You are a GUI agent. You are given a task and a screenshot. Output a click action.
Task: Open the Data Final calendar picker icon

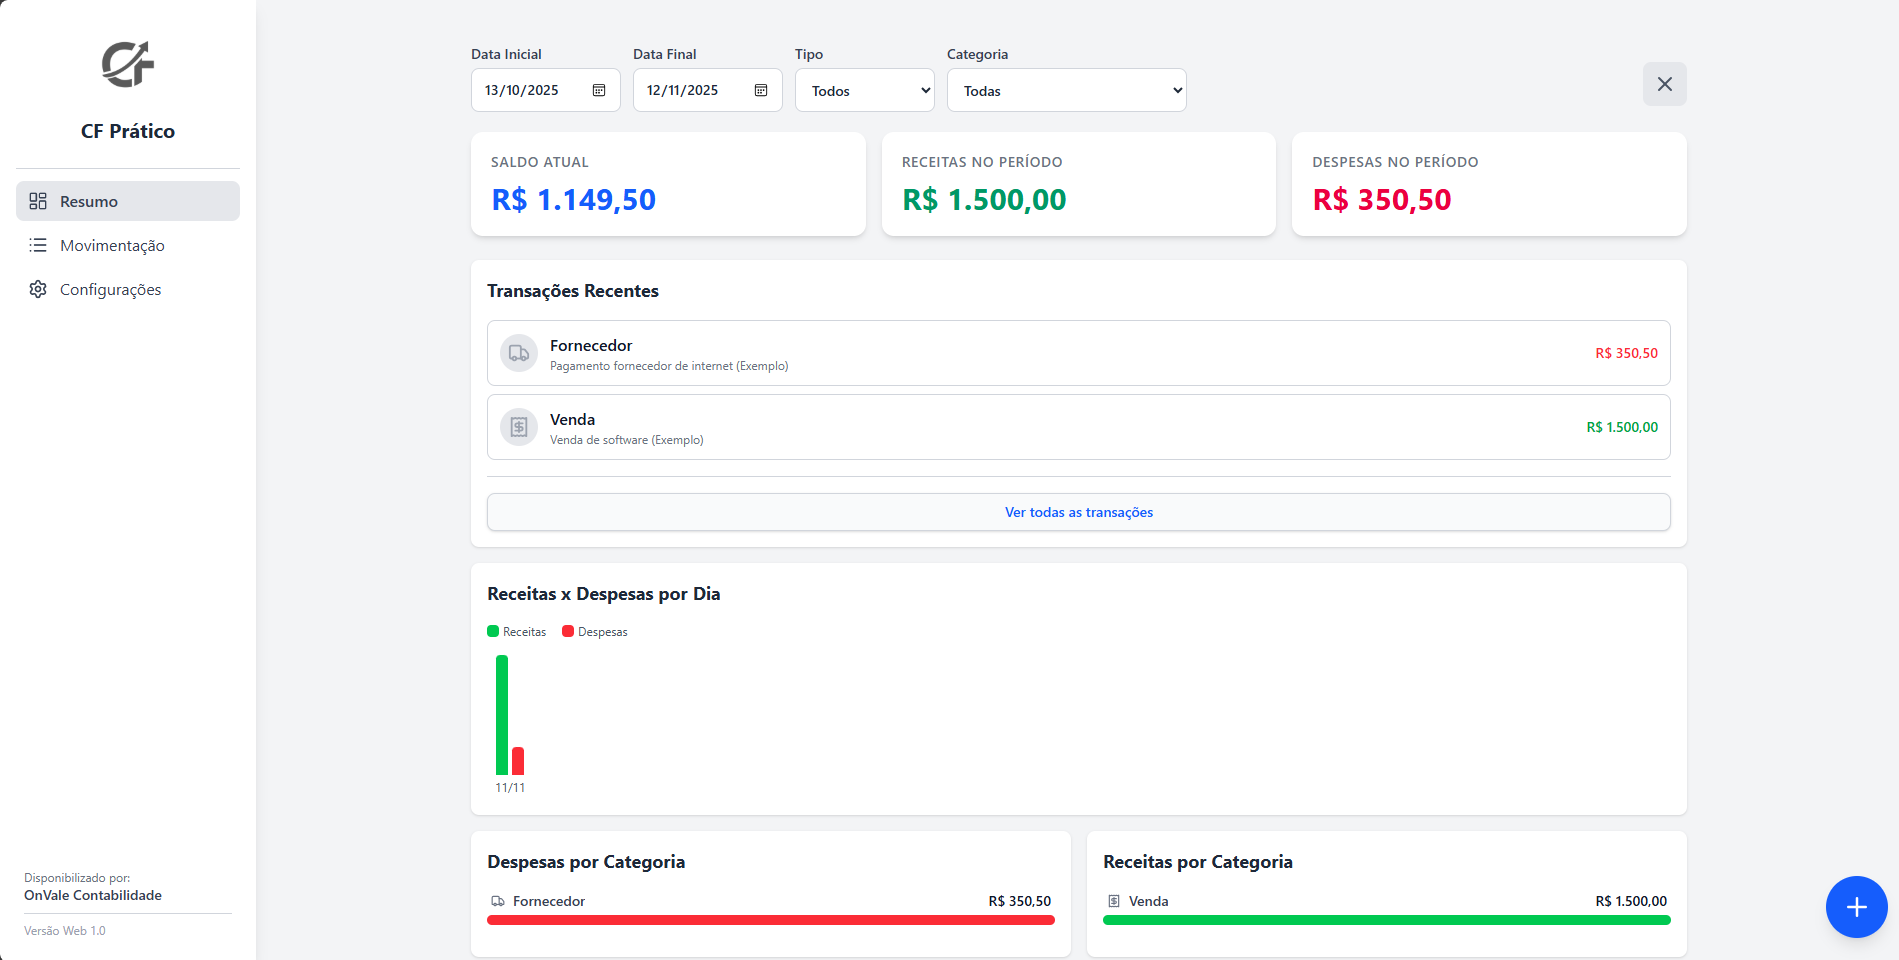pos(761,90)
